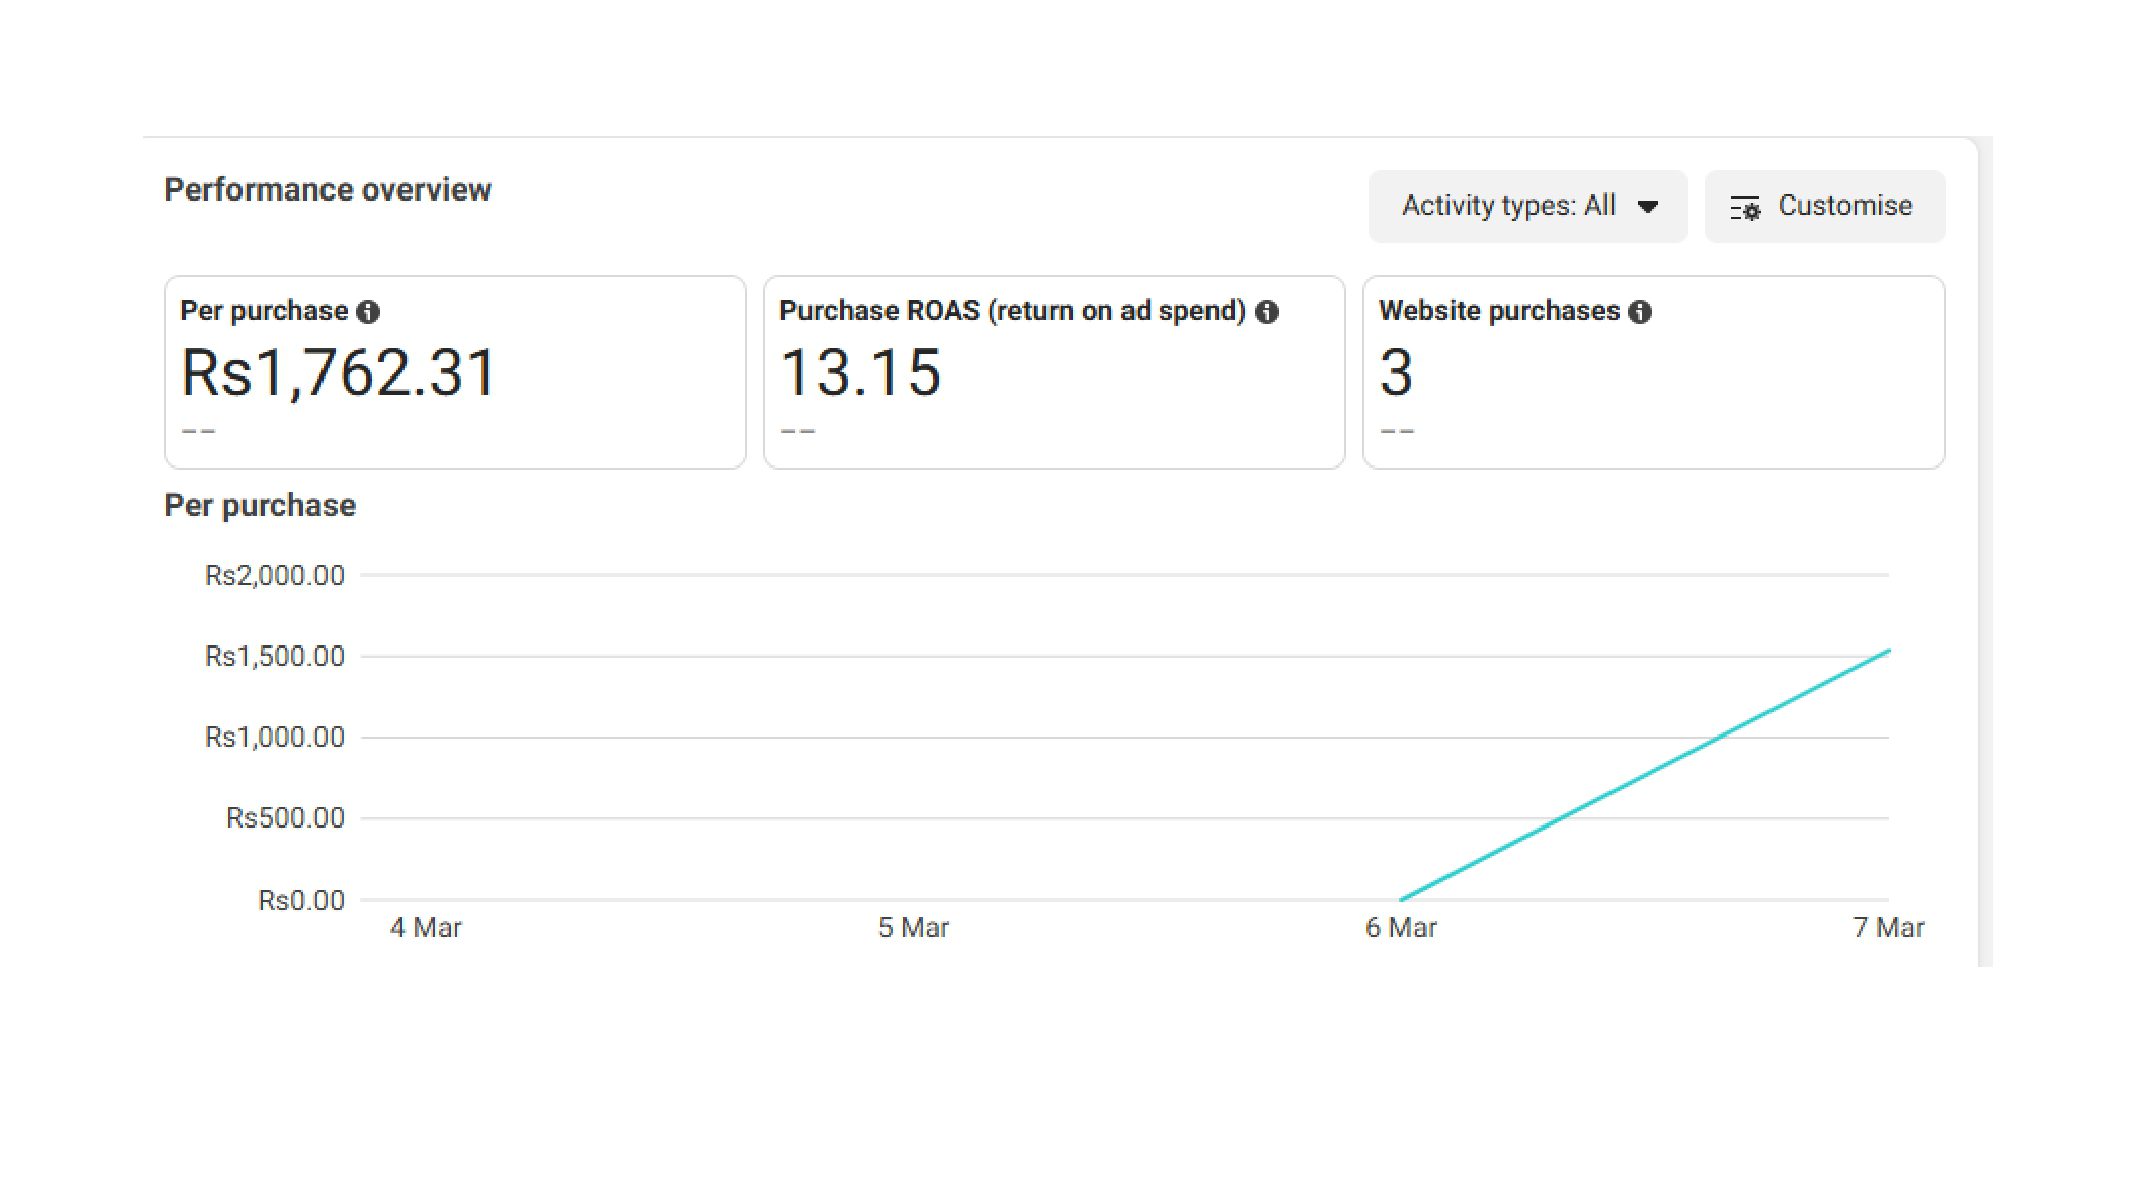Click the 13.15 ROAS value
This screenshot has height=1200, width=2135.
coord(860,373)
